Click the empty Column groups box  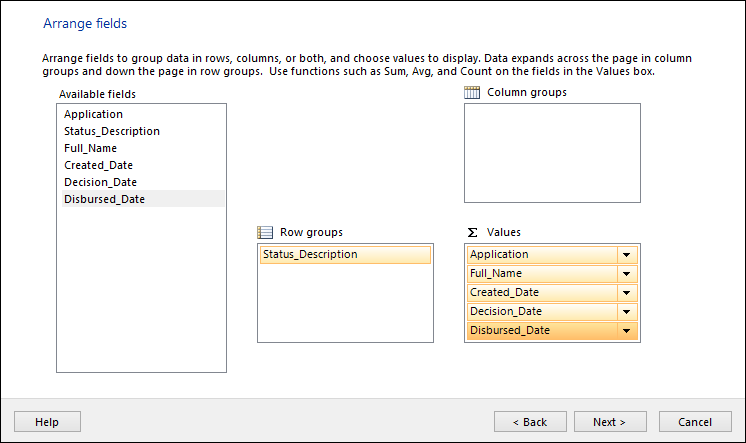[x=552, y=153]
